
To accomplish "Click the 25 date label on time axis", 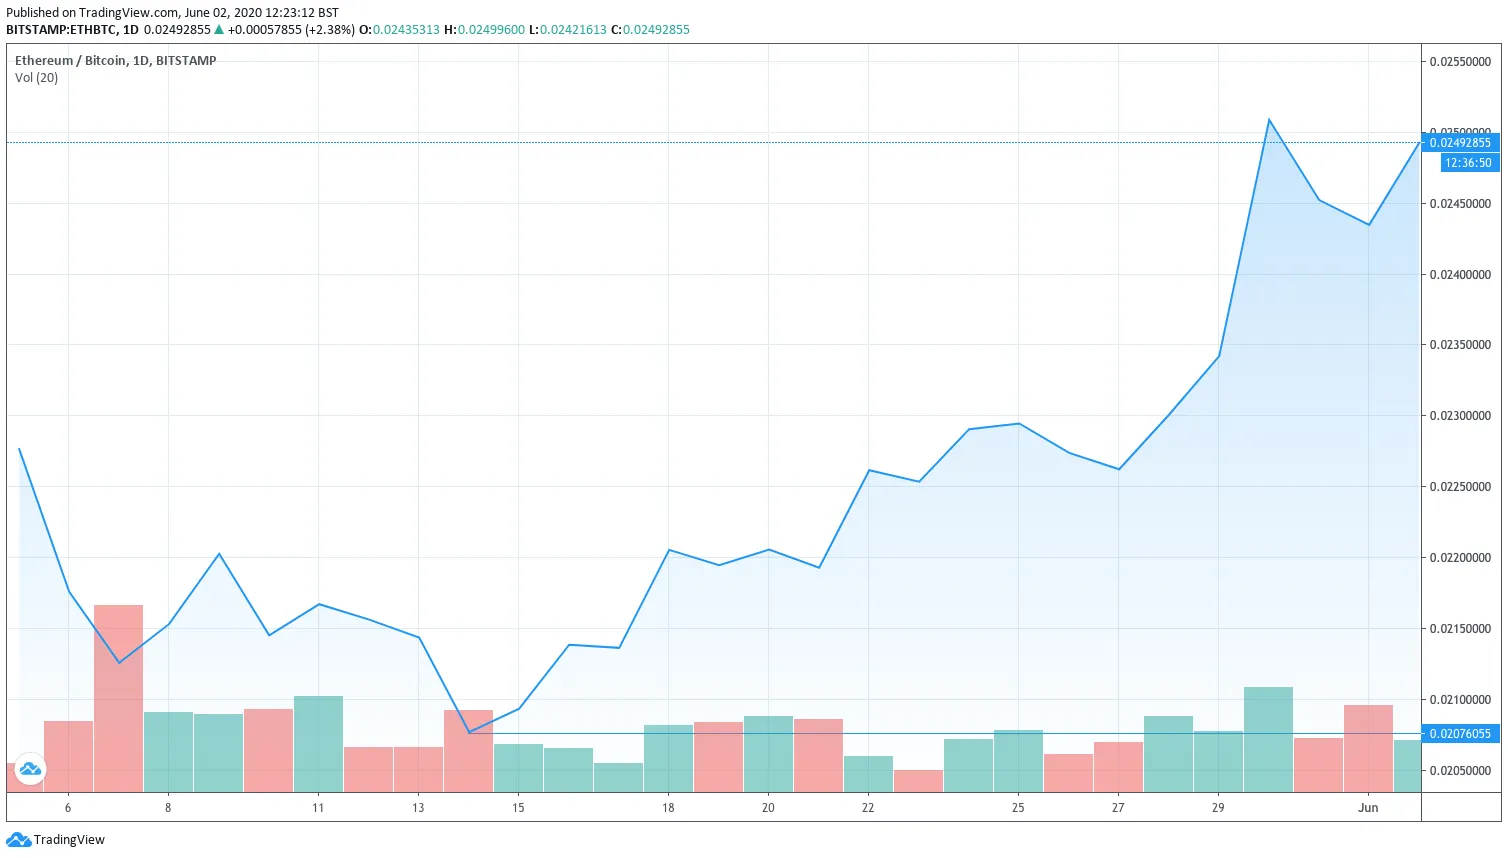I will [1018, 808].
